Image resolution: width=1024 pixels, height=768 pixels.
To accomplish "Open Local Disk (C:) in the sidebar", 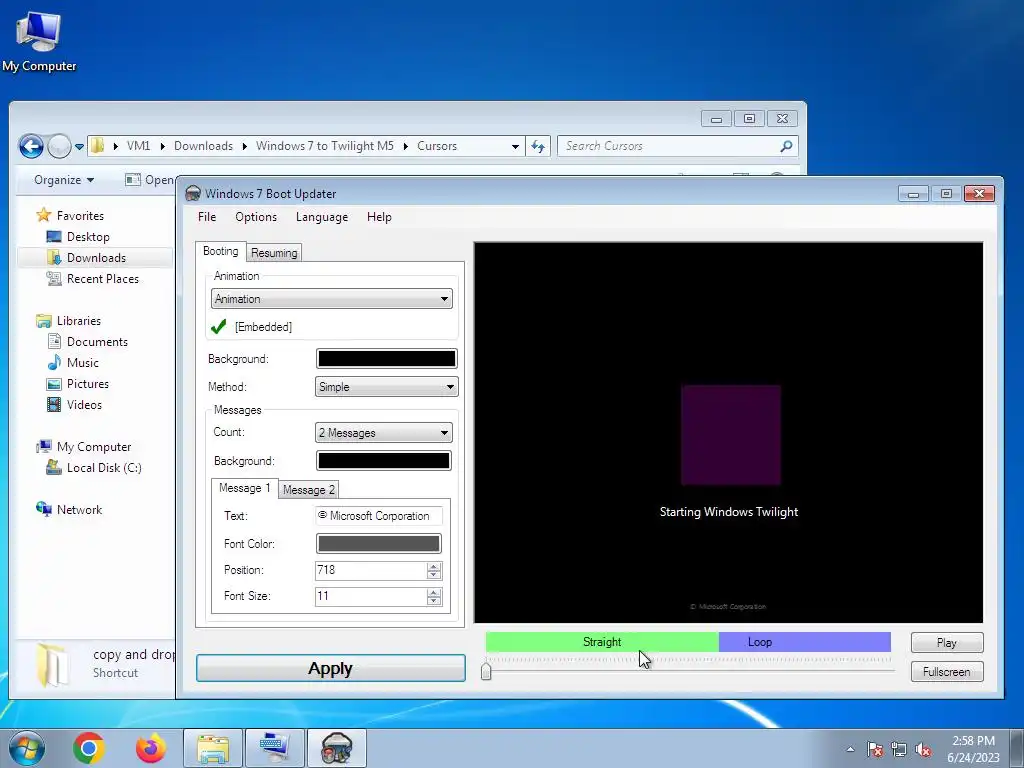I will click(x=104, y=468).
